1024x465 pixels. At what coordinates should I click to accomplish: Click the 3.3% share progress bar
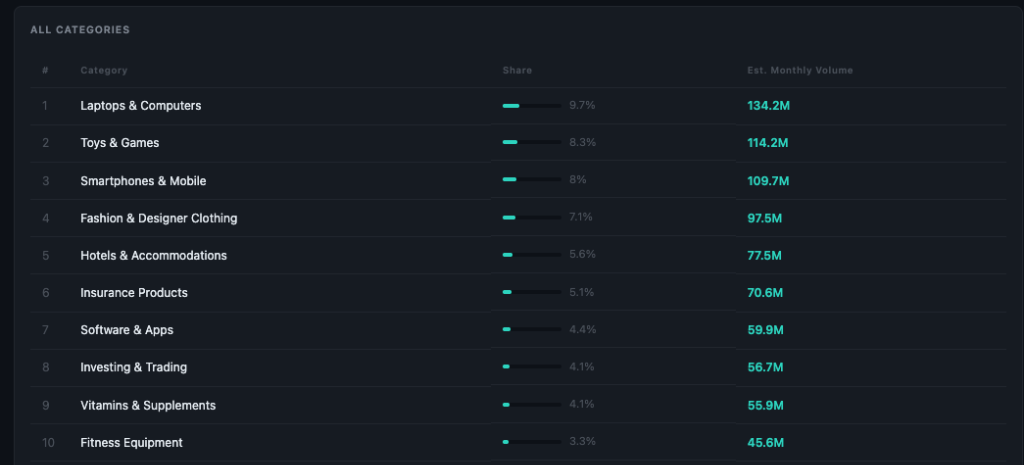pyautogui.click(x=531, y=443)
